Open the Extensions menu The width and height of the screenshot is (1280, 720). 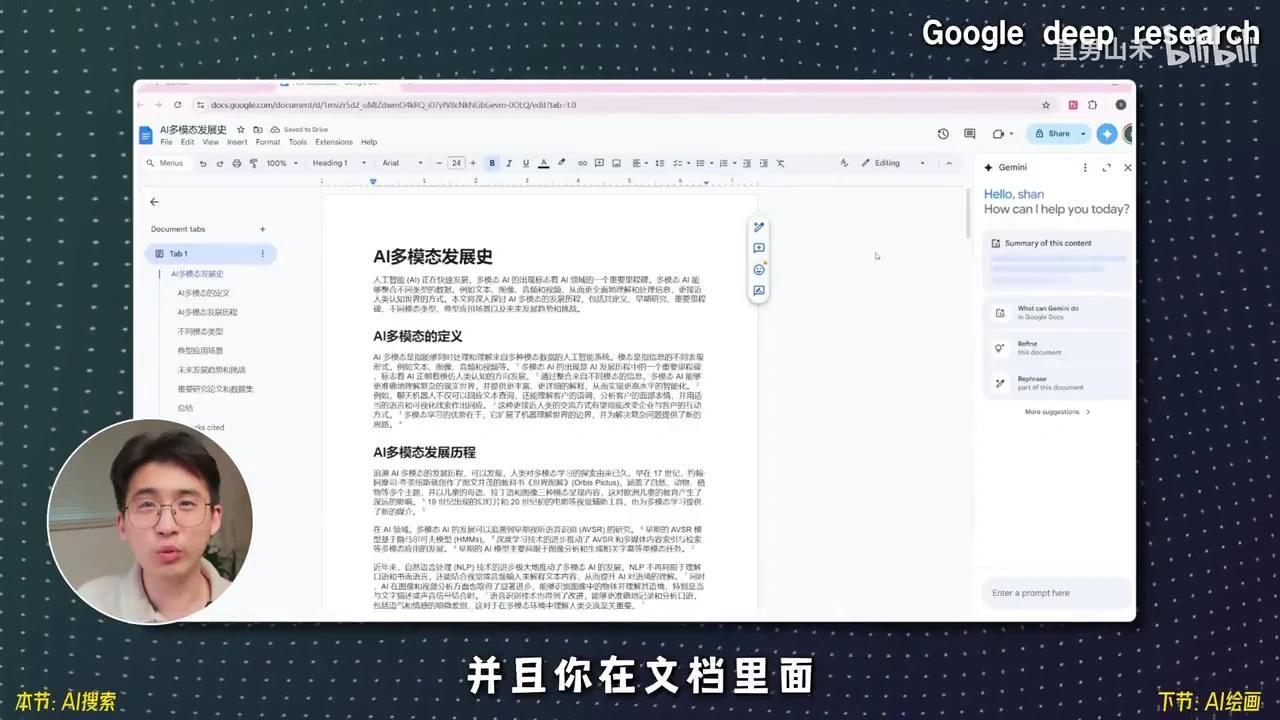pyautogui.click(x=334, y=142)
